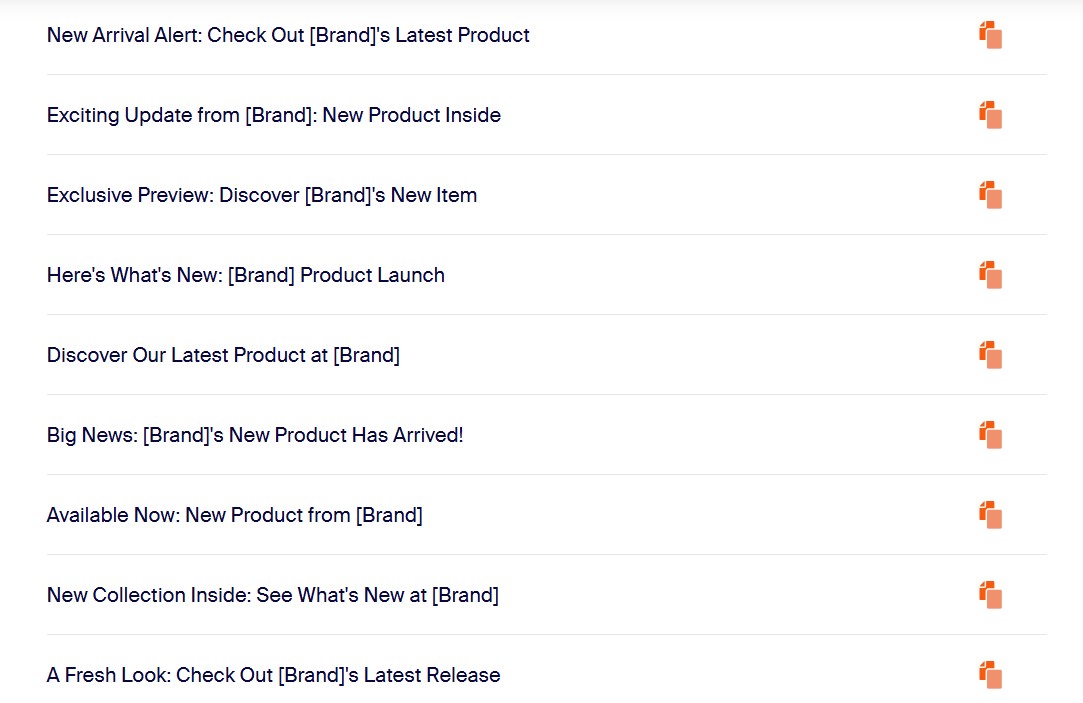This screenshot has height=703, width=1083.
Task: Click the text "Exciting Update from [Brand]: New Product Inside"
Action: pyautogui.click(x=274, y=115)
